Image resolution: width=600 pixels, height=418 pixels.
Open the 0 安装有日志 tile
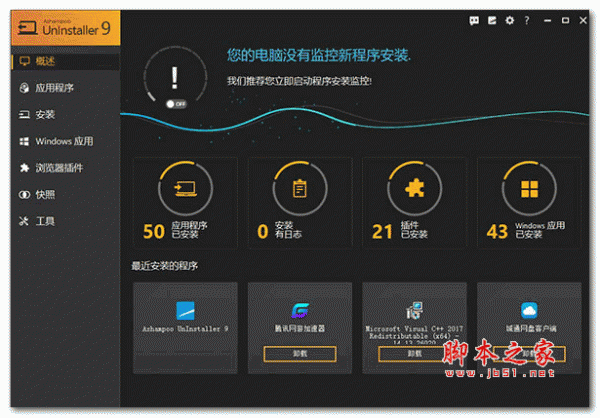(x=300, y=202)
